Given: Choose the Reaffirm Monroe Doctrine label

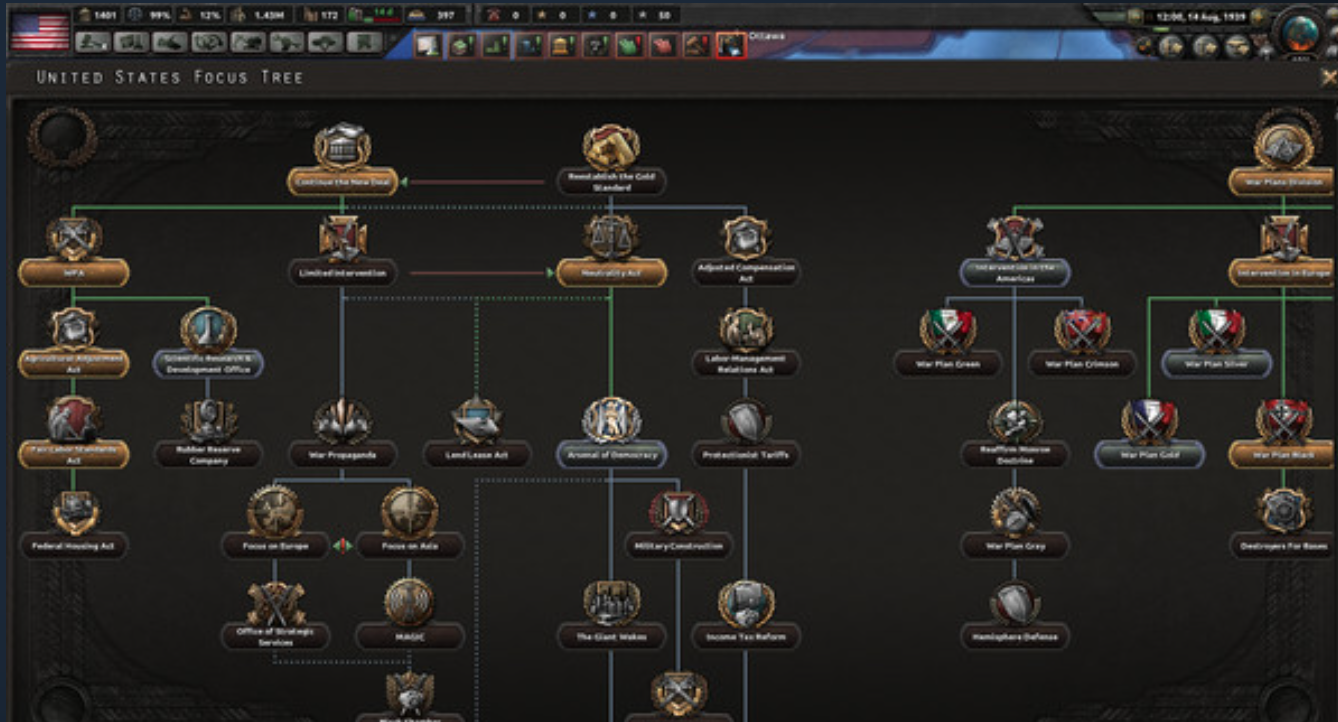Looking at the screenshot, I should click(x=1014, y=454).
